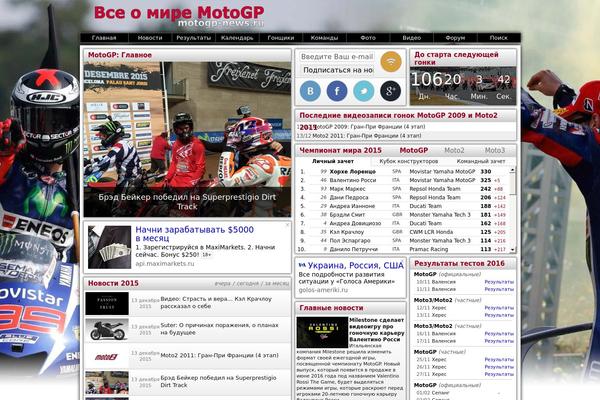Open the Twitter social icon
This screenshot has width=600, height=400.
364,91
